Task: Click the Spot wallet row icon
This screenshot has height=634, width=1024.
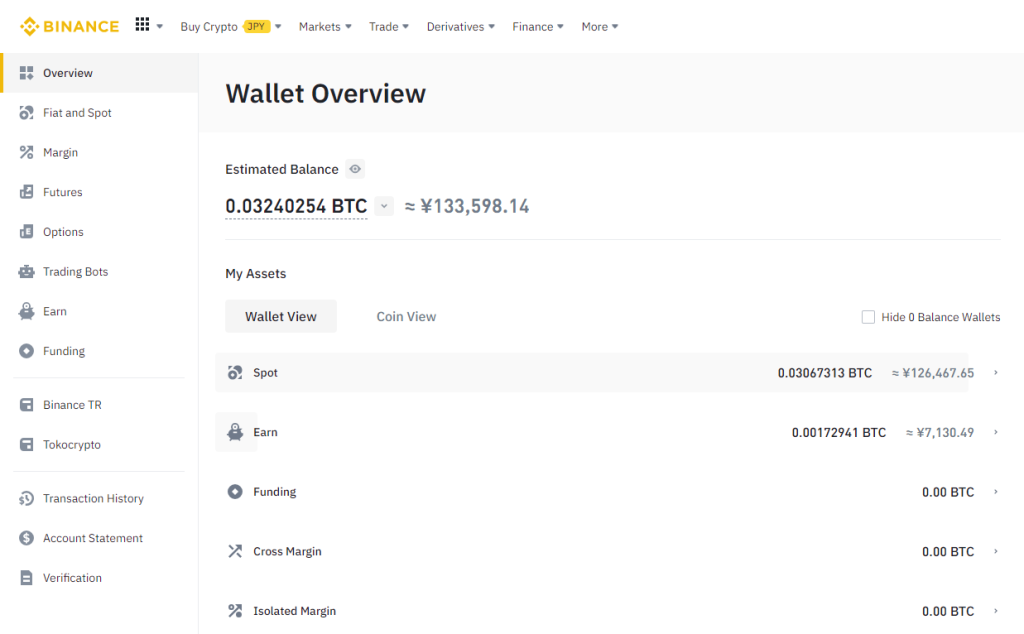Action: (235, 373)
